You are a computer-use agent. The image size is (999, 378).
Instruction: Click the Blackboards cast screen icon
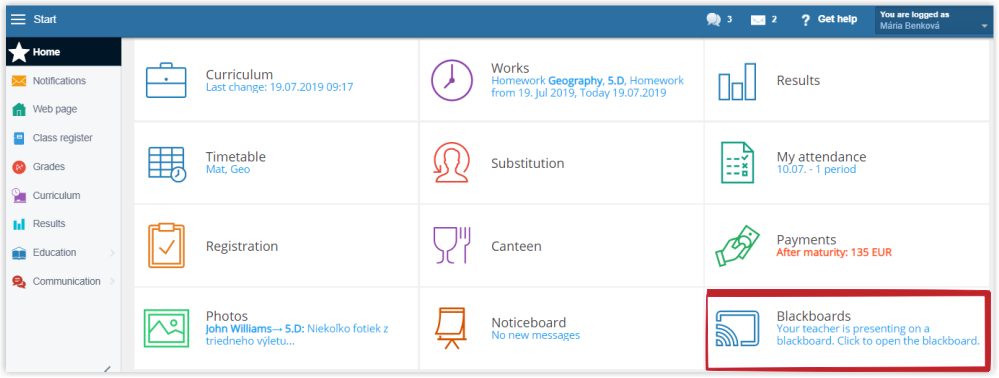tap(737, 328)
